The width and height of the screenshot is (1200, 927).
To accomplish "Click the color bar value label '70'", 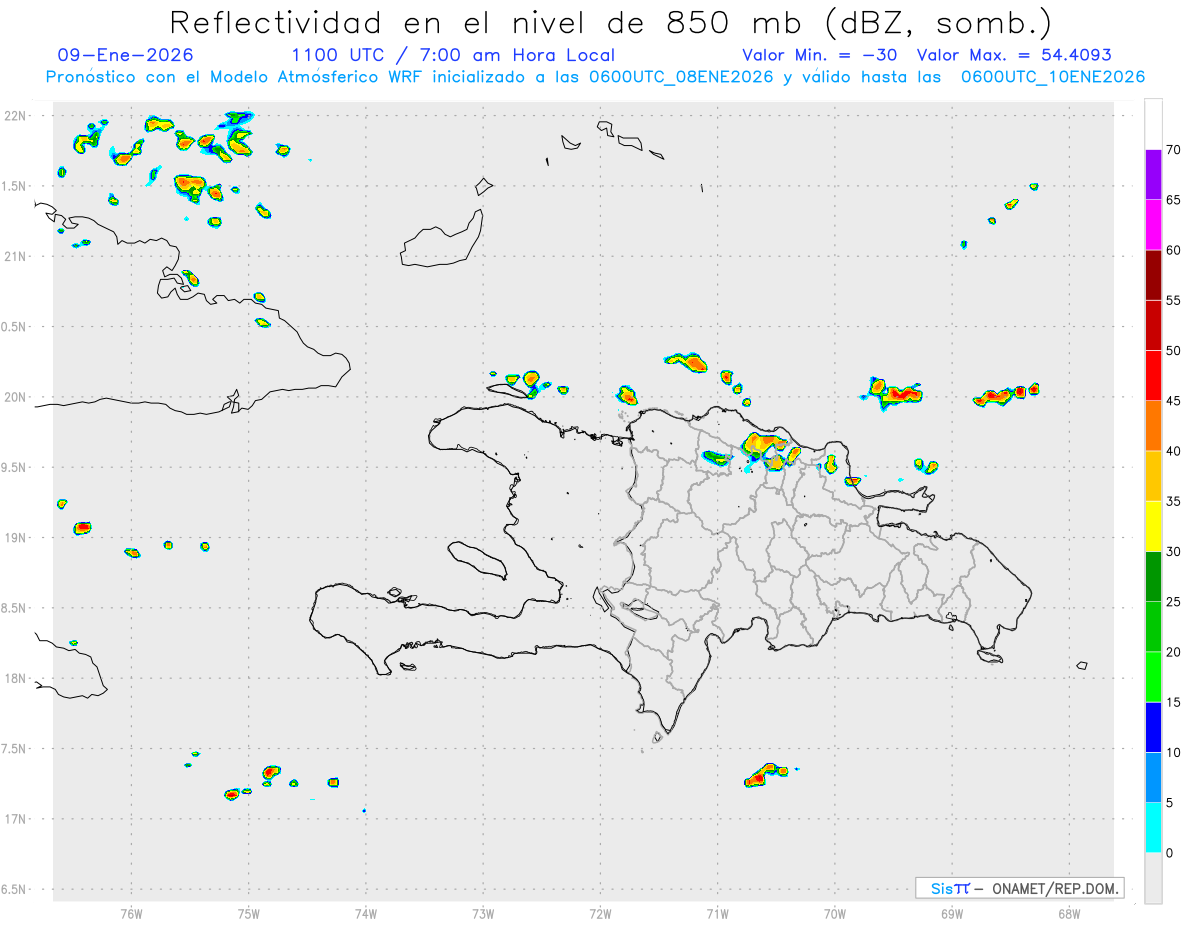I will [1173, 150].
